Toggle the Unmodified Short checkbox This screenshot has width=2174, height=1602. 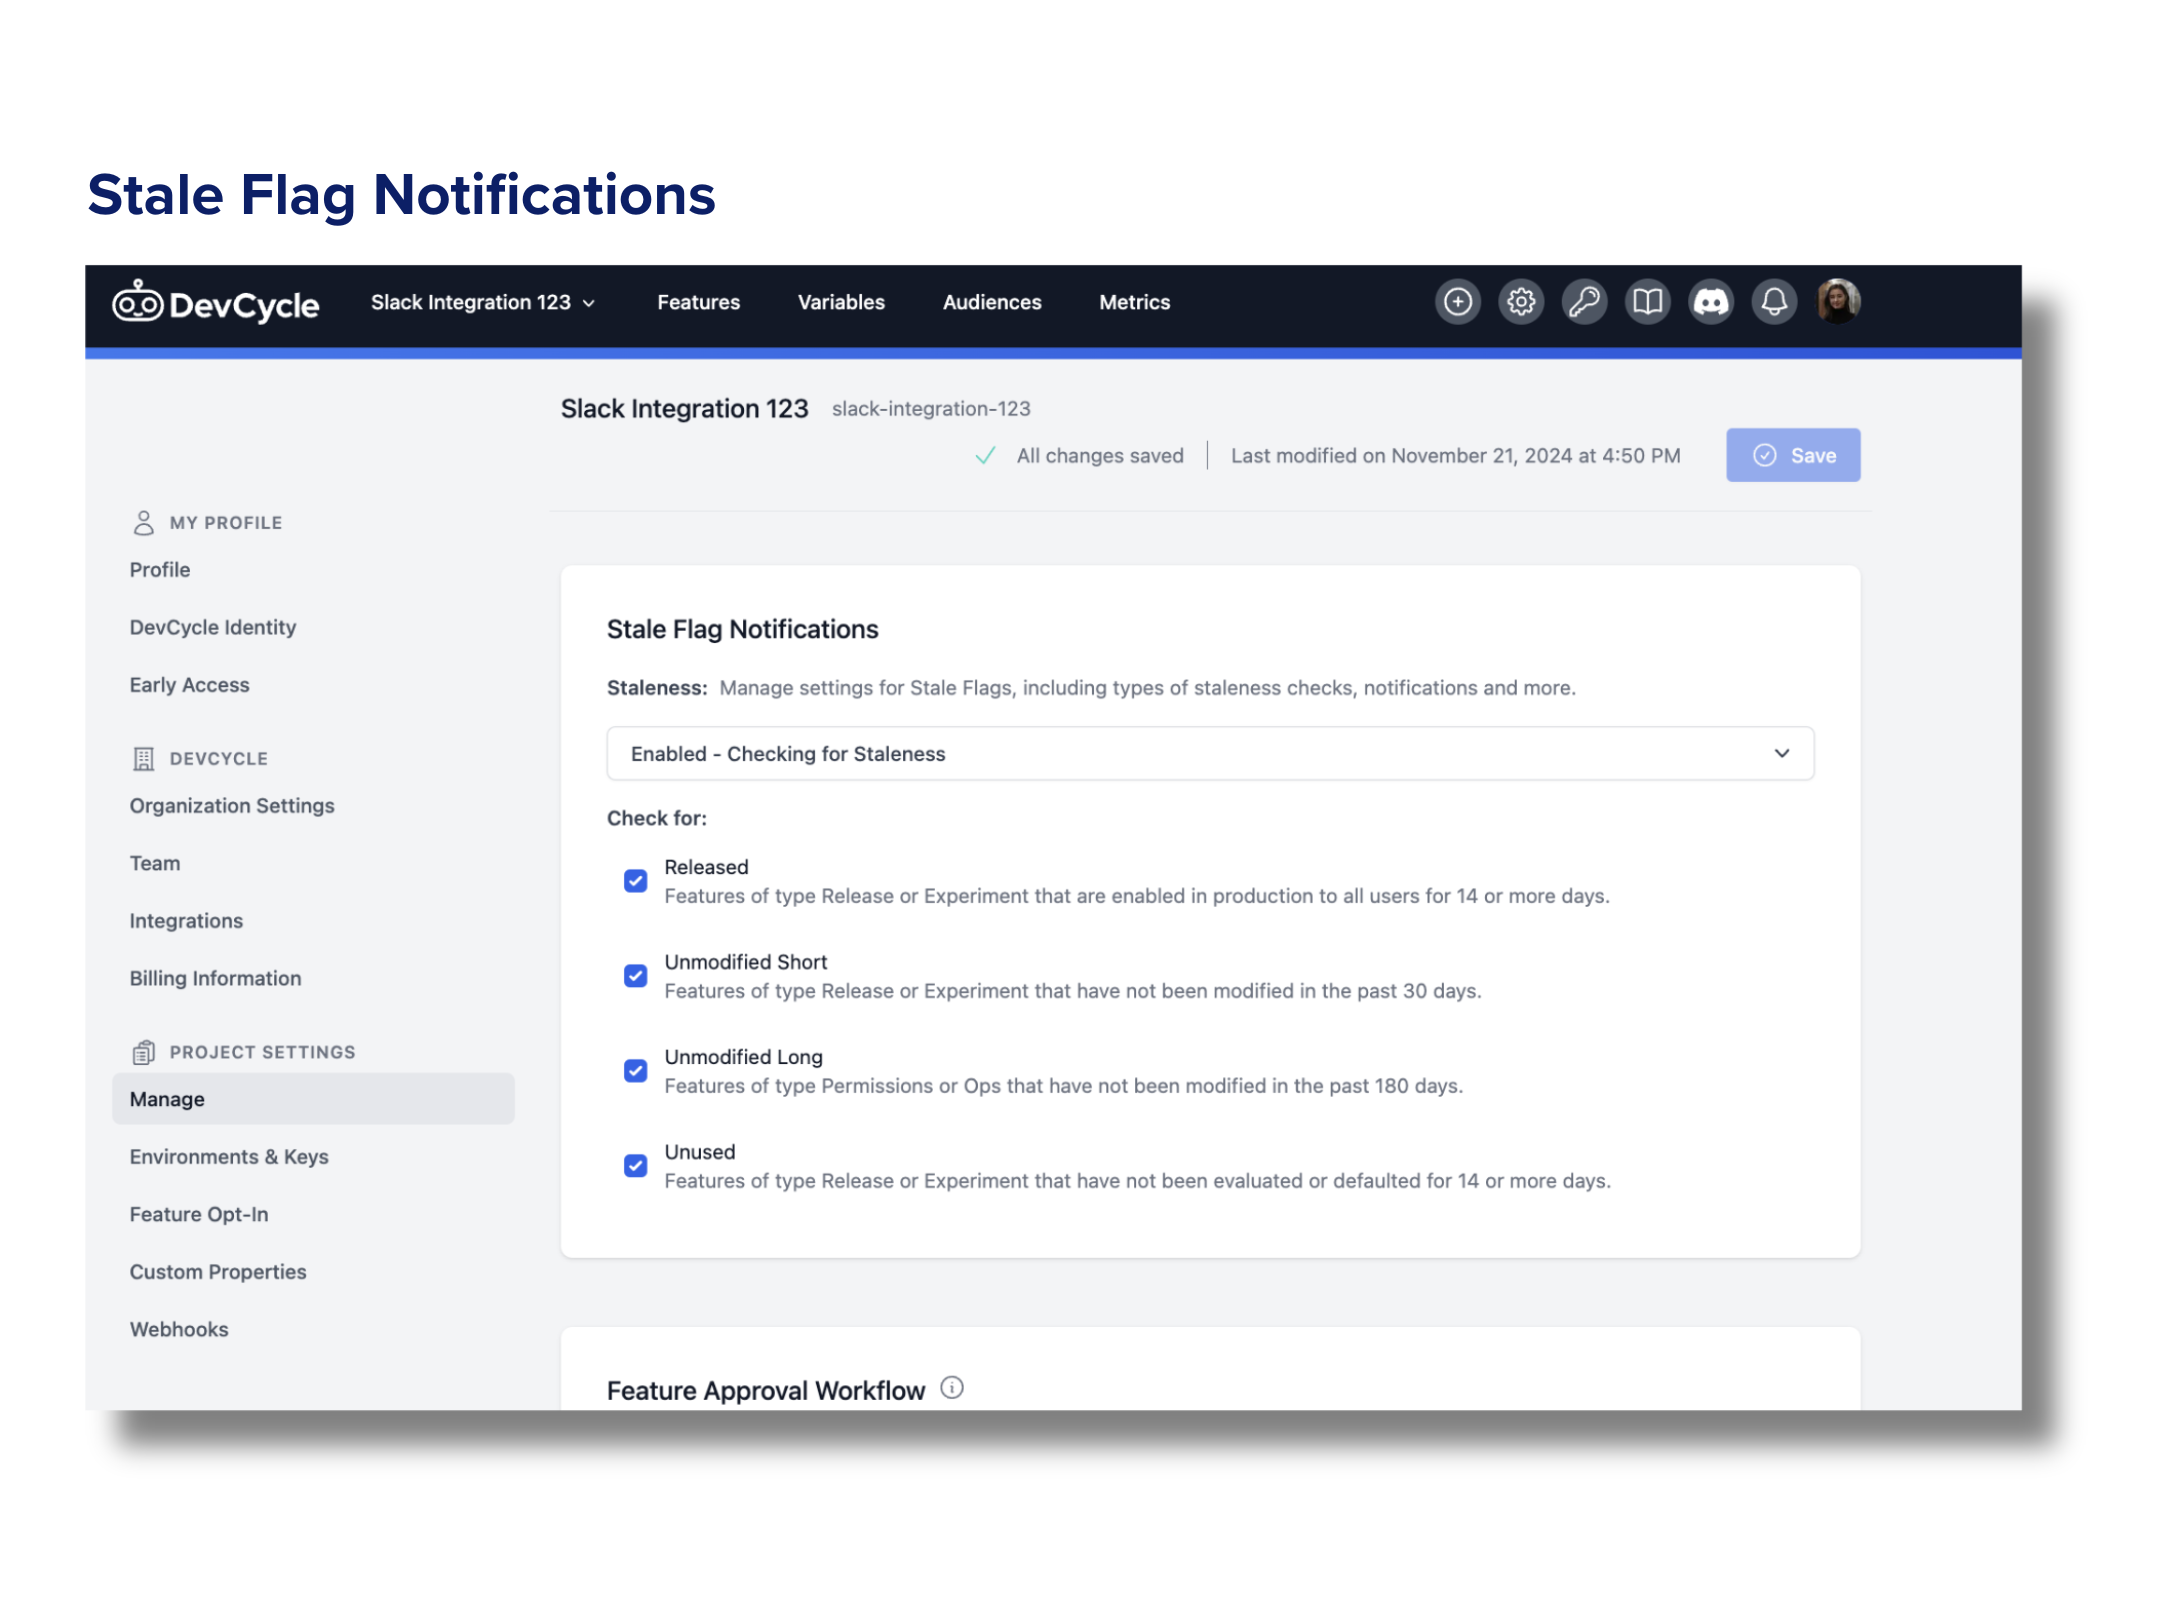(635, 976)
